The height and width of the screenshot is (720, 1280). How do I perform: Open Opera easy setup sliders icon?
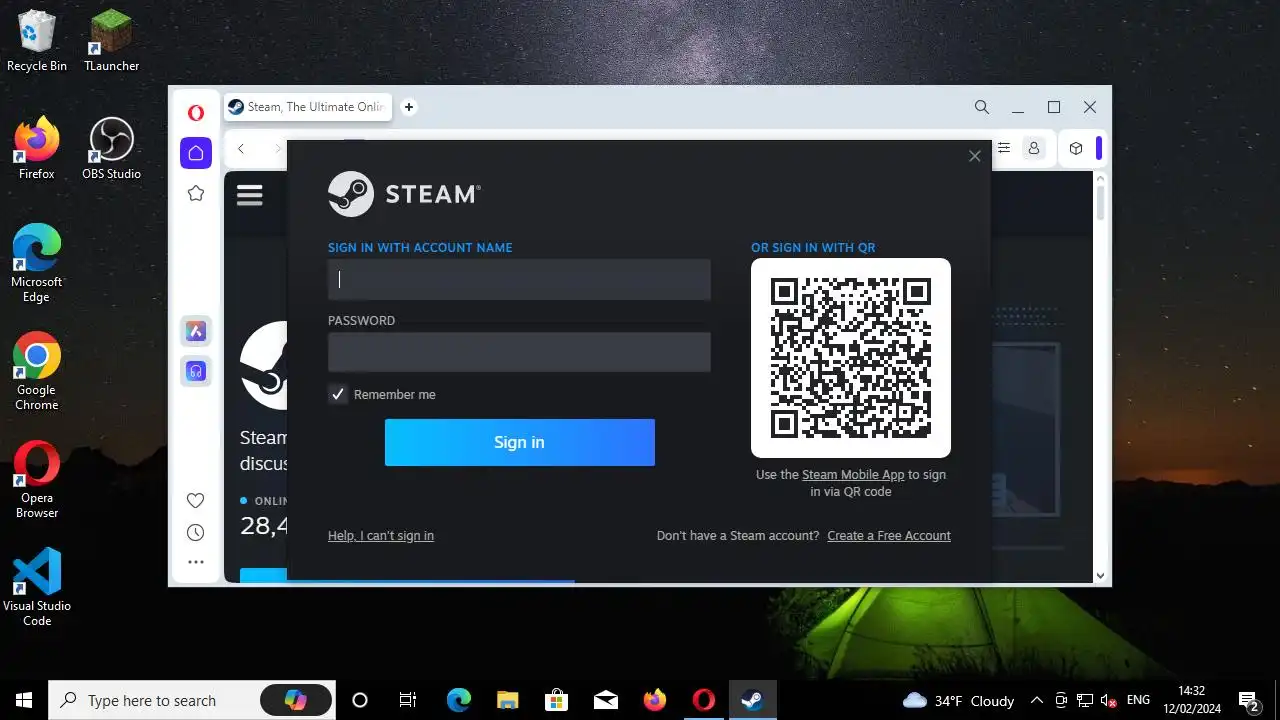1004,148
